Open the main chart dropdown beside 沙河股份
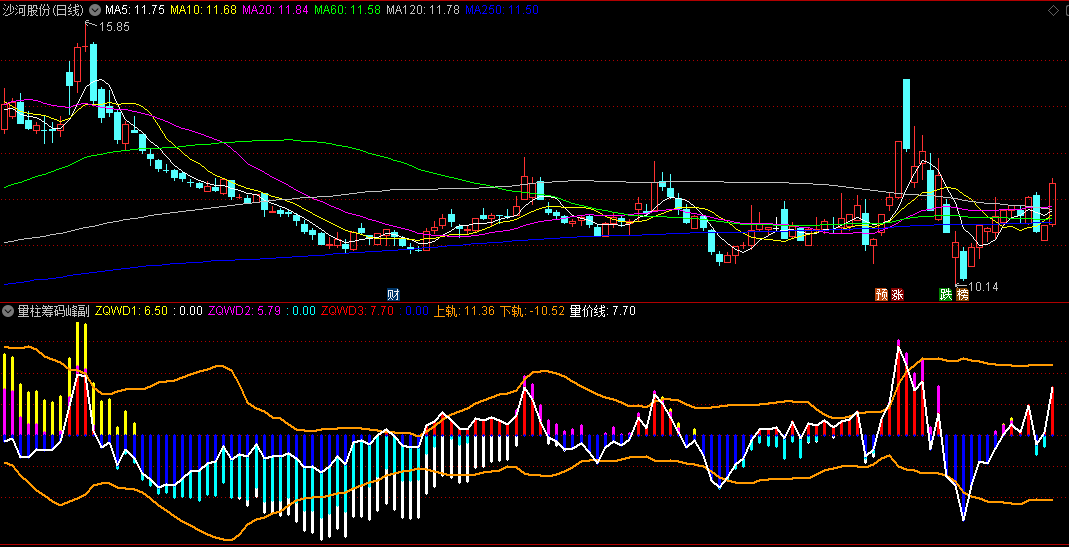The image size is (1069, 547). 94,10
